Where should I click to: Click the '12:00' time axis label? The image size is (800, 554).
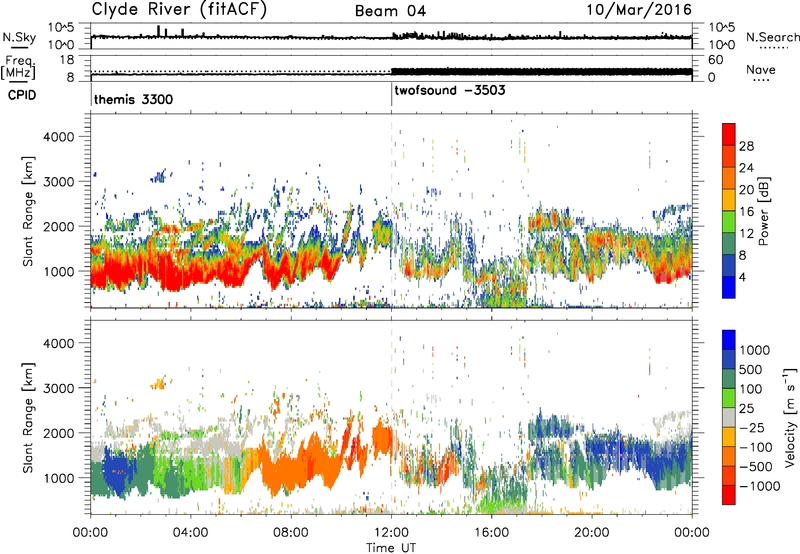coord(391,533)
